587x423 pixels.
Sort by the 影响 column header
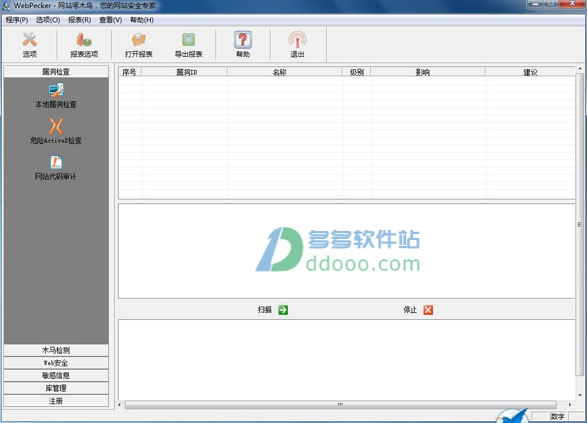tap(429, 72)
